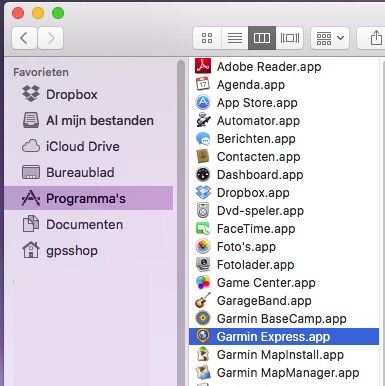Viewport: 385px width, 386px height.
Task: Click the Dropbox icon in the sidebar
Action: 31,94
